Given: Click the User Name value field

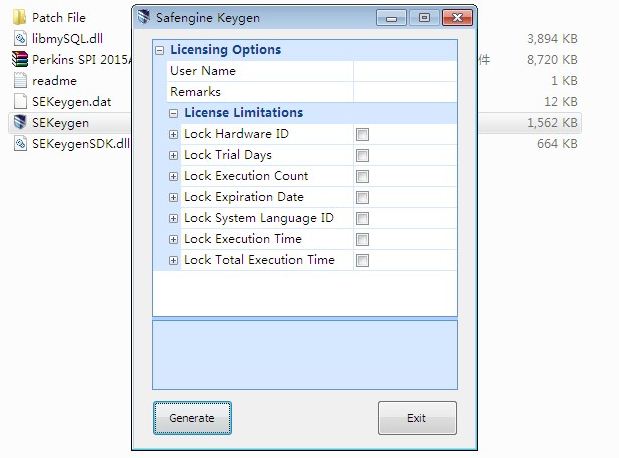Looking at the screenshot, I should click(x=404, y=71).
